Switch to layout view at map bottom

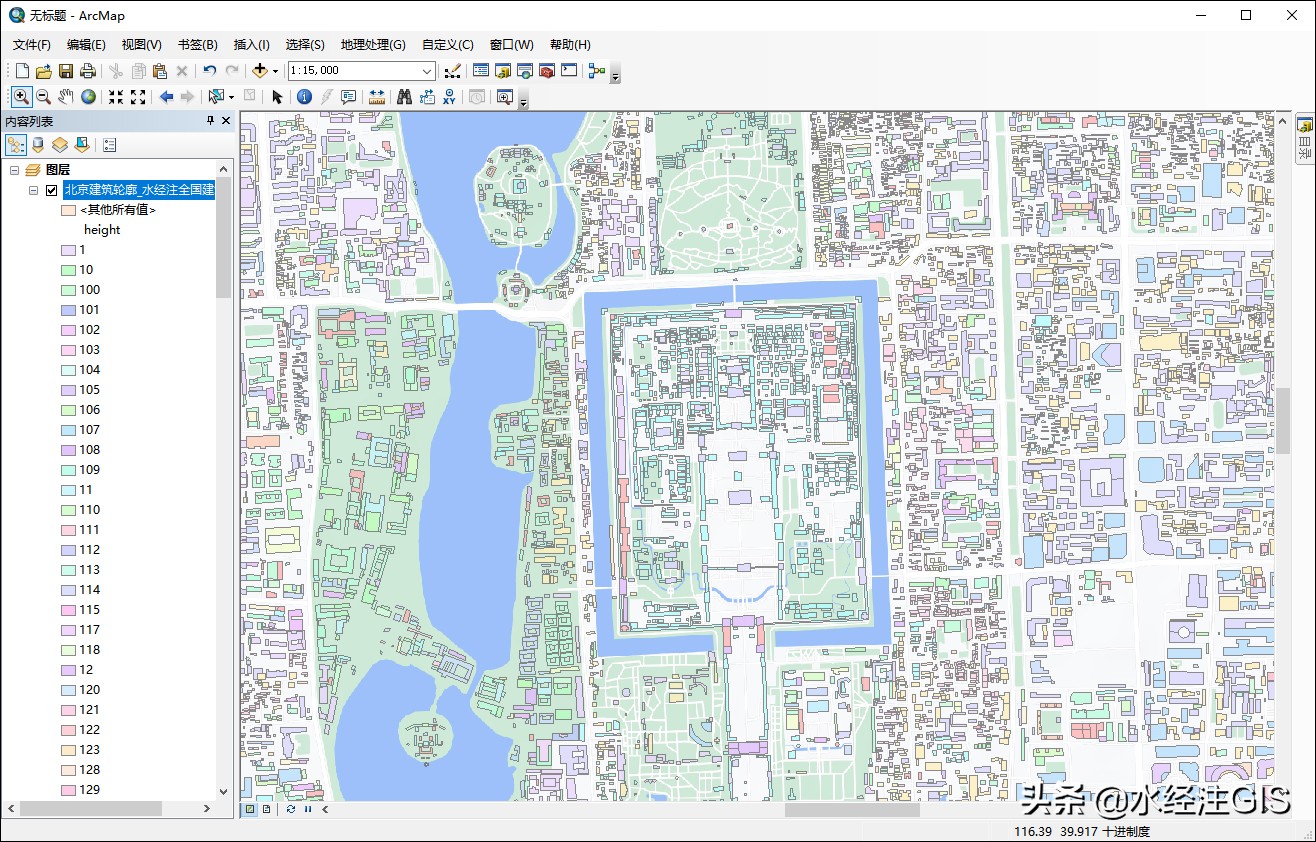[x=267, y=809]
